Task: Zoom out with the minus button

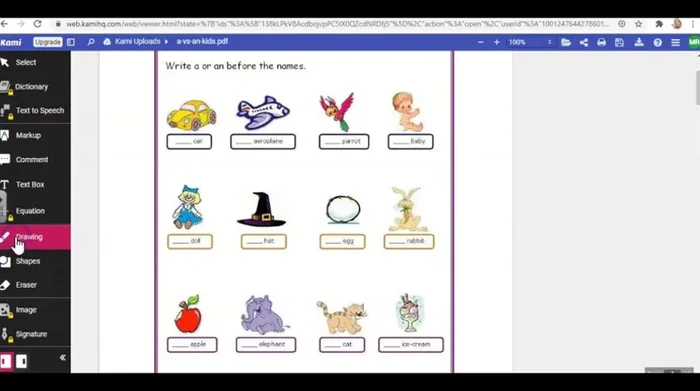Action: [x=481, y=42]
